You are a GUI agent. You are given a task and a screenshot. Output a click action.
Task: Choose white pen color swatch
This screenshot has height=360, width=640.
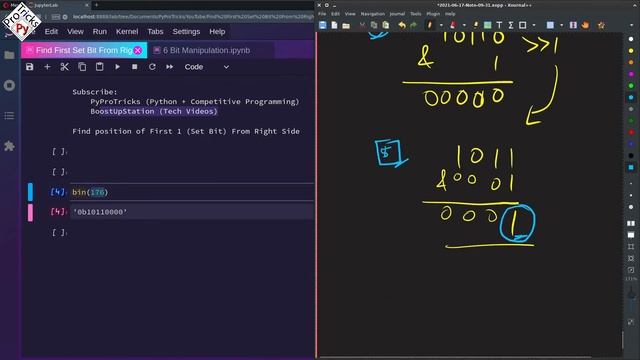click(631, 39)
